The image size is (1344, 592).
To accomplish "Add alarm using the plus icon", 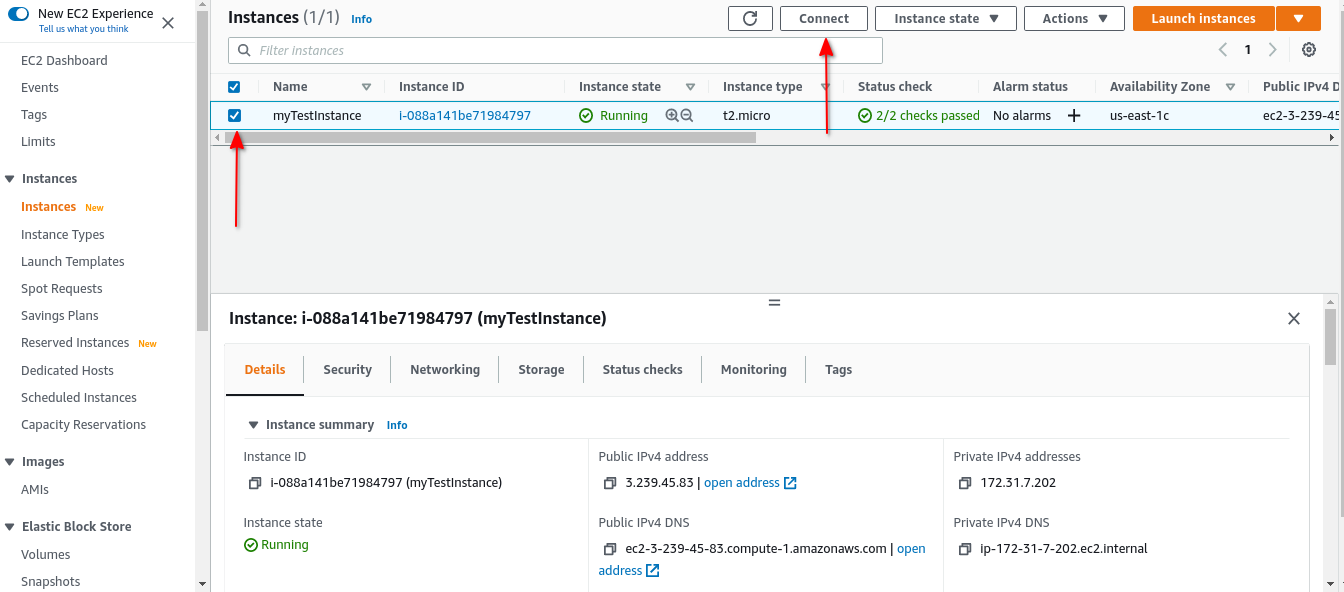I will [x=1074, y=116].
